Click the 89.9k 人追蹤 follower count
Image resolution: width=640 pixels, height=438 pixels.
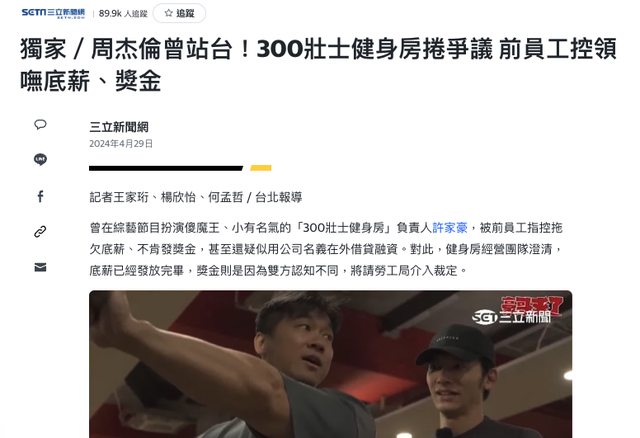[123, 13]
